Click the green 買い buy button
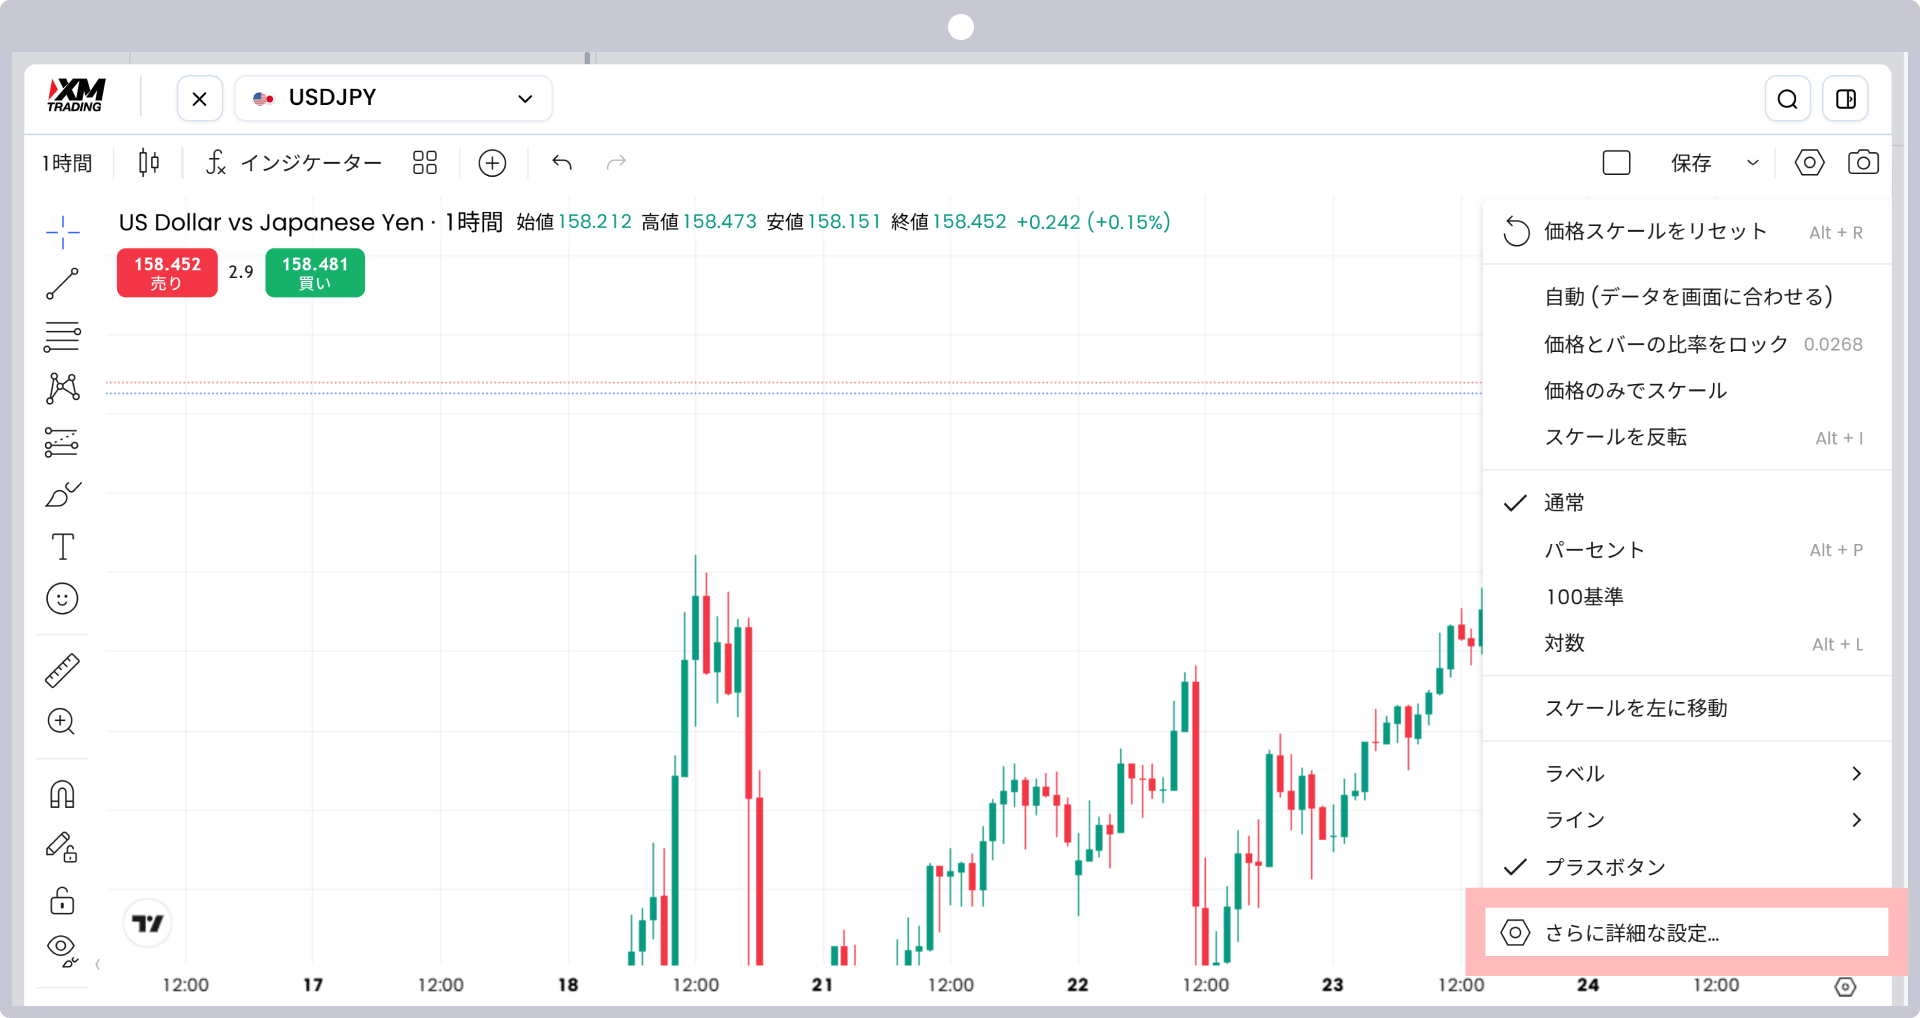This screenshot has width=1920, height=1018. (x=315, y=272)
